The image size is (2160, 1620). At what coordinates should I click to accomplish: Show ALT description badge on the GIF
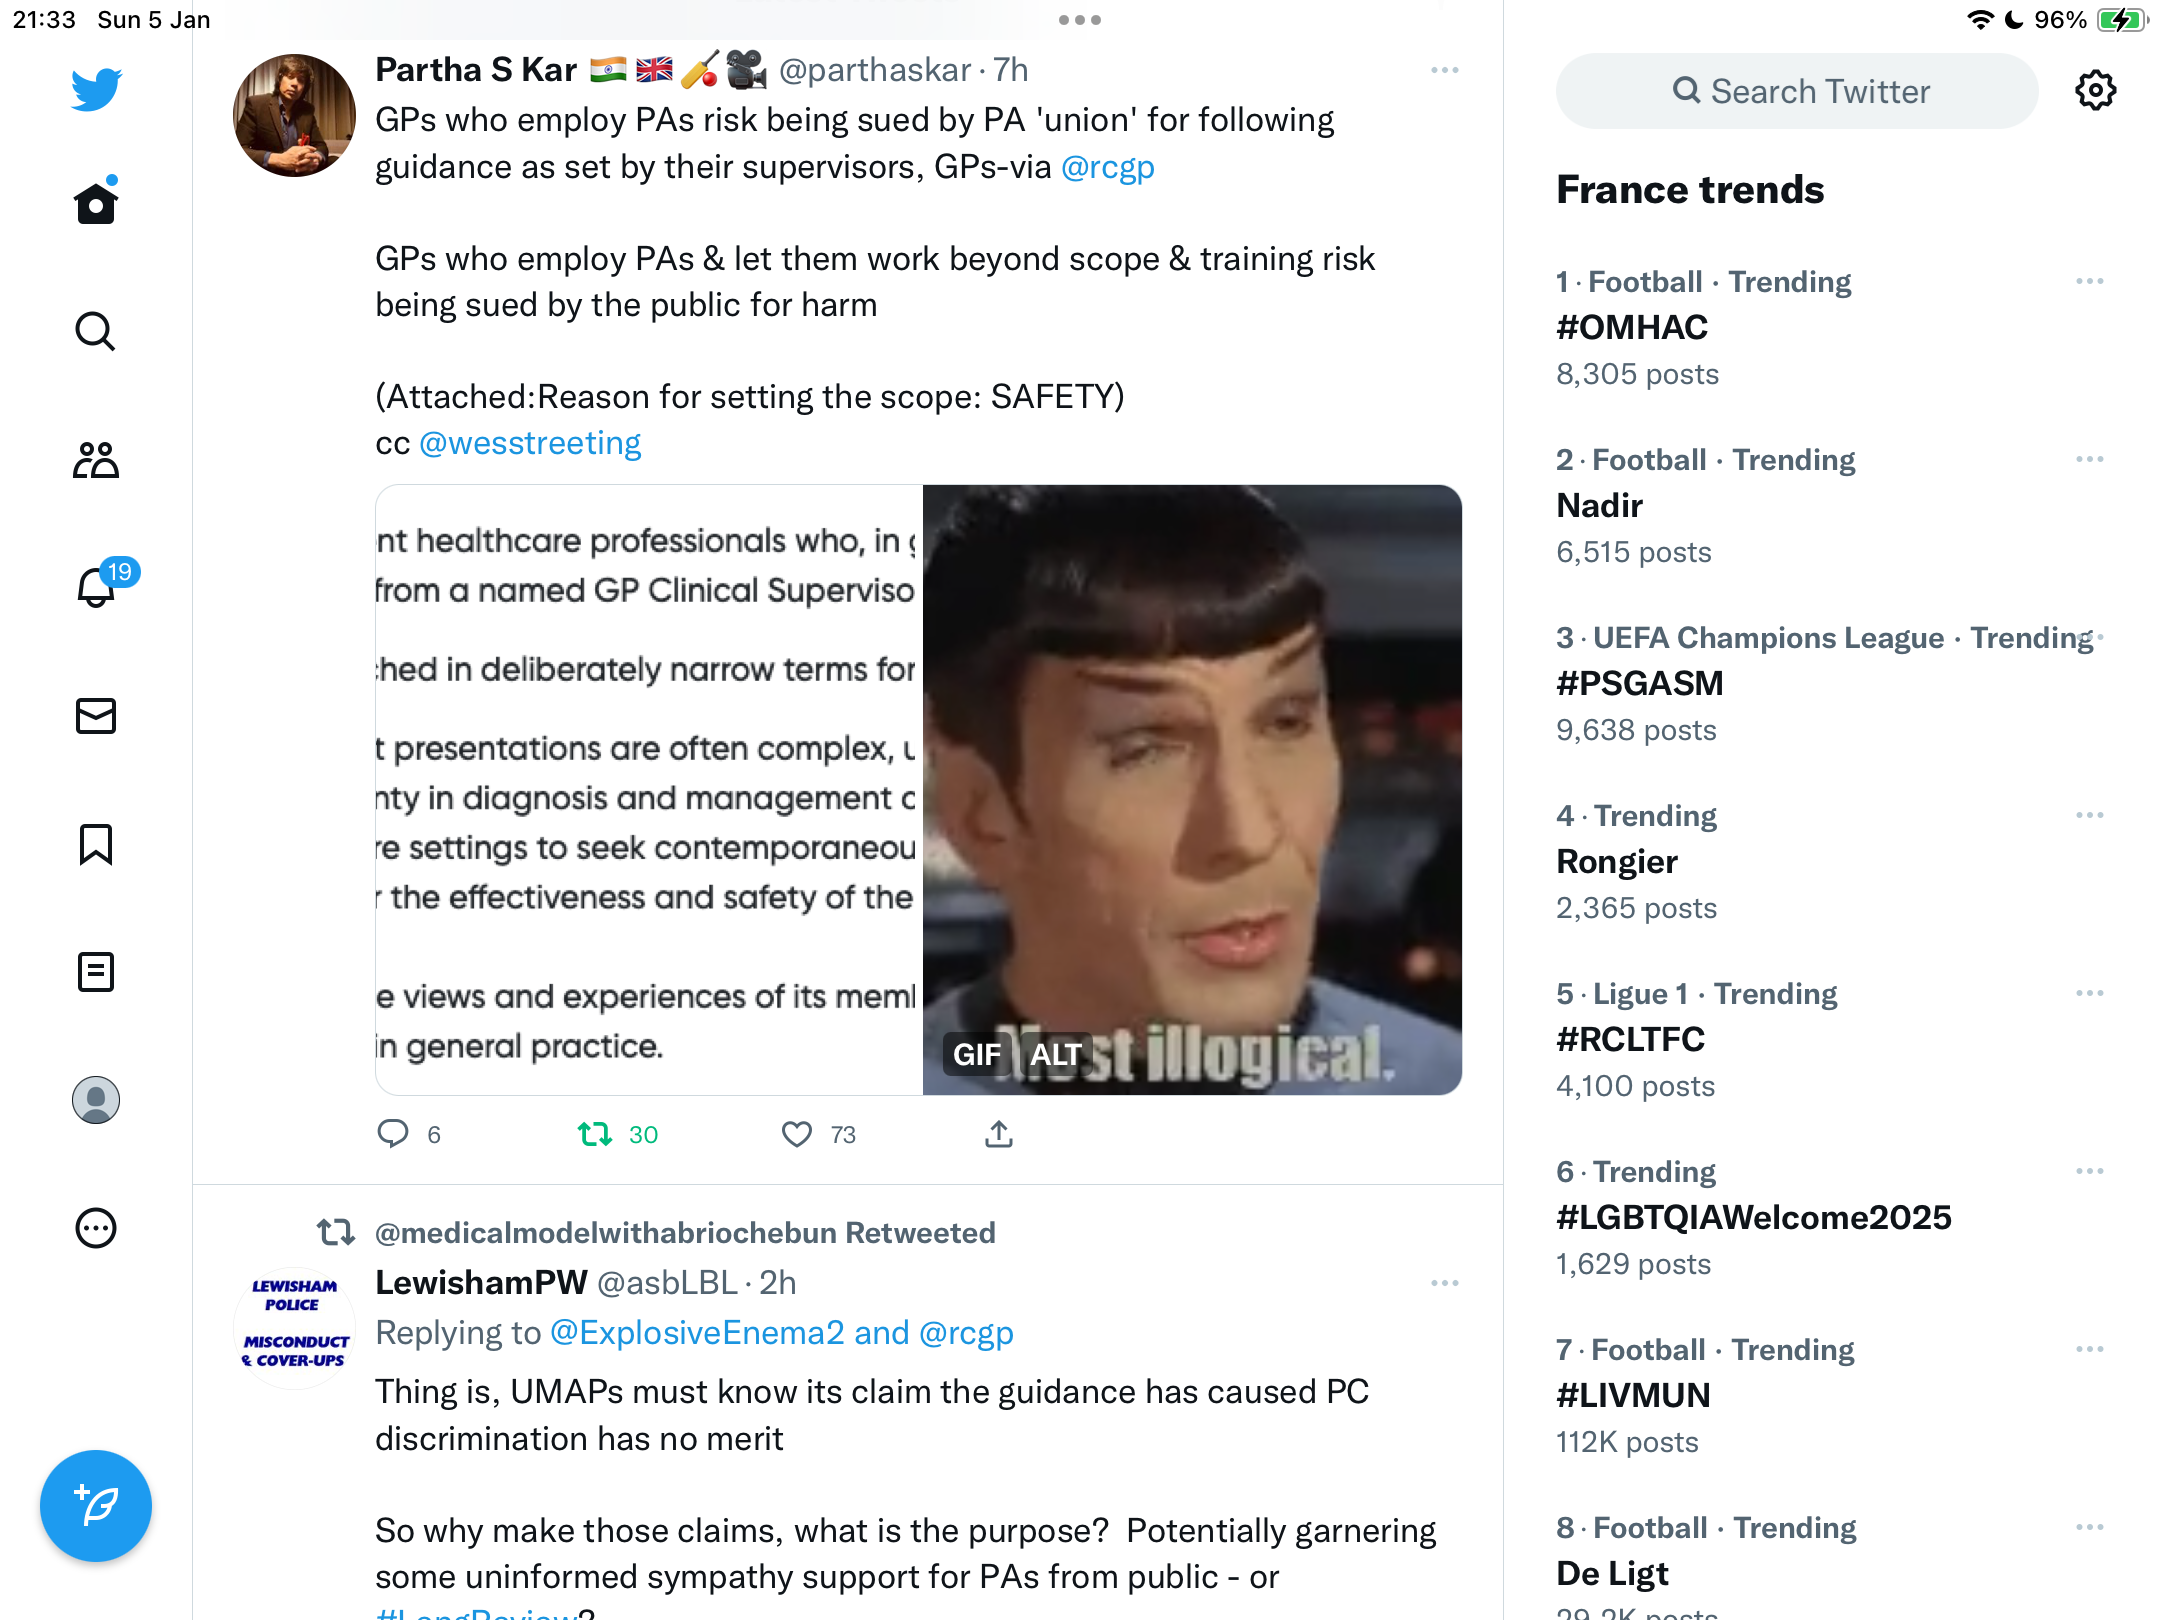[1056, 1054]
